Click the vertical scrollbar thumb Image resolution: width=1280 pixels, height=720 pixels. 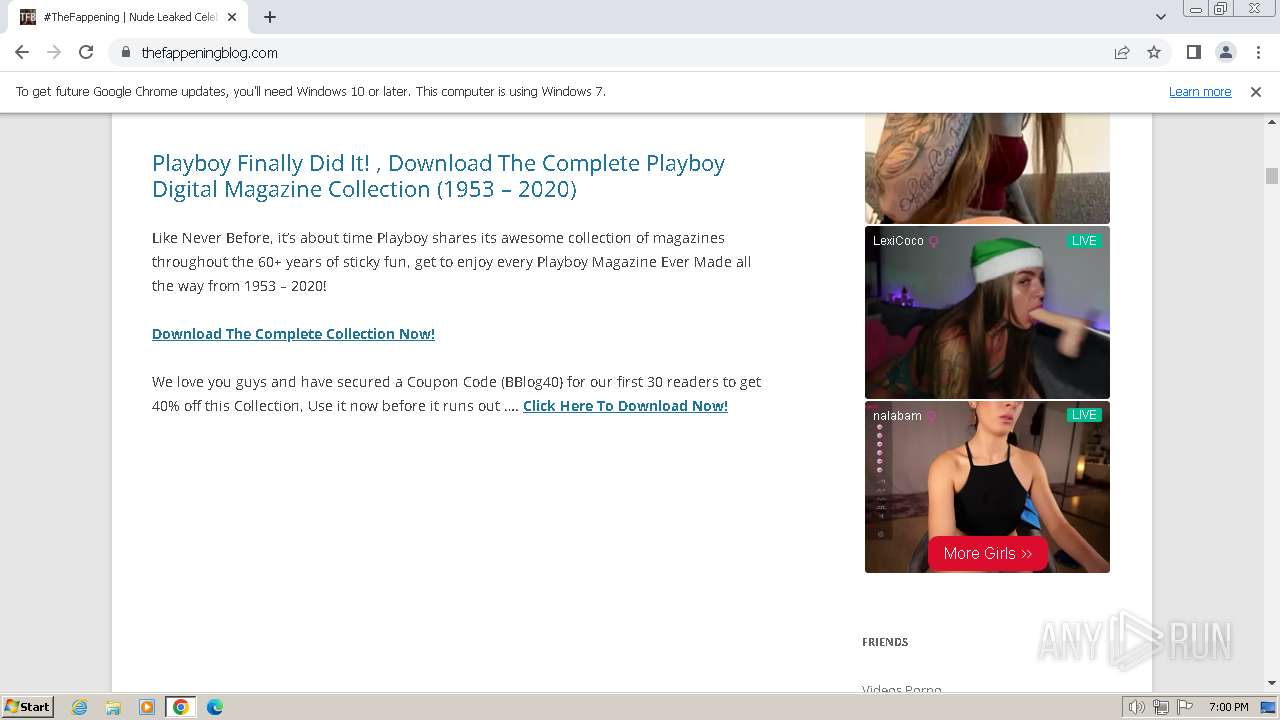[x=1271, y=176]
